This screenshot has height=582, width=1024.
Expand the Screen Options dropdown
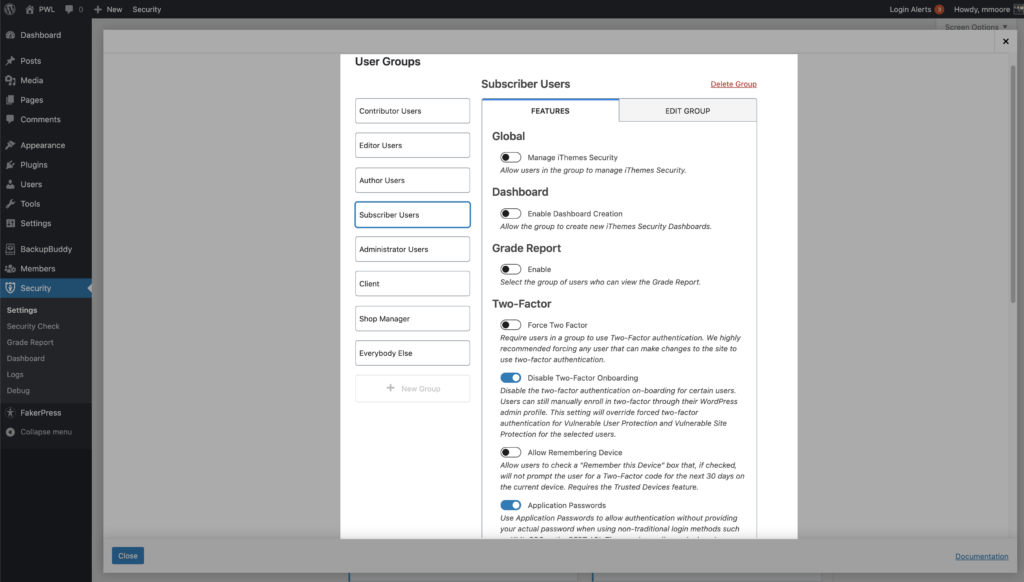pos(976,27)
